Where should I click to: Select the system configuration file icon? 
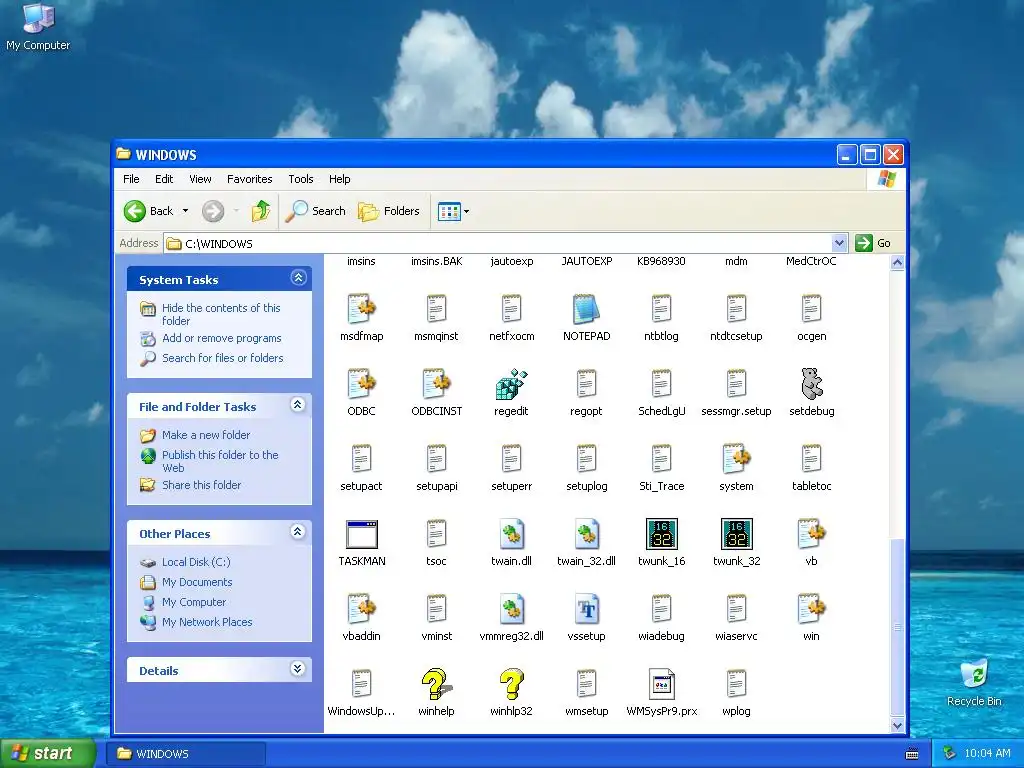click(737, 459)
